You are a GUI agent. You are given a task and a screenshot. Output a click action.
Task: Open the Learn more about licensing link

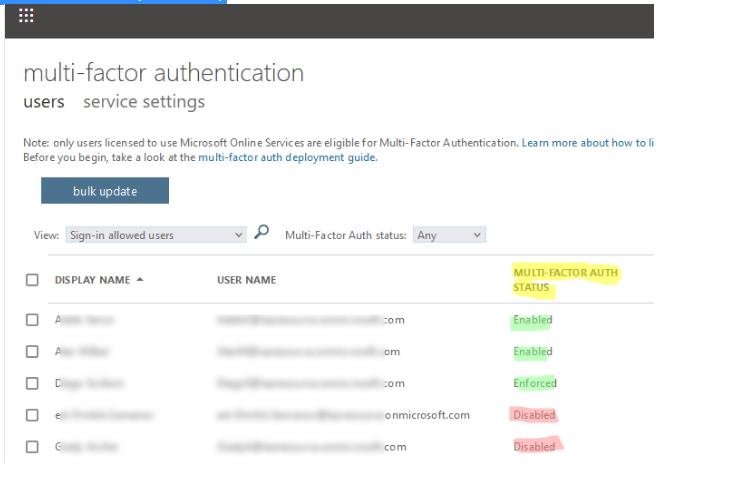pyautogui.click(x=588, y=143)
